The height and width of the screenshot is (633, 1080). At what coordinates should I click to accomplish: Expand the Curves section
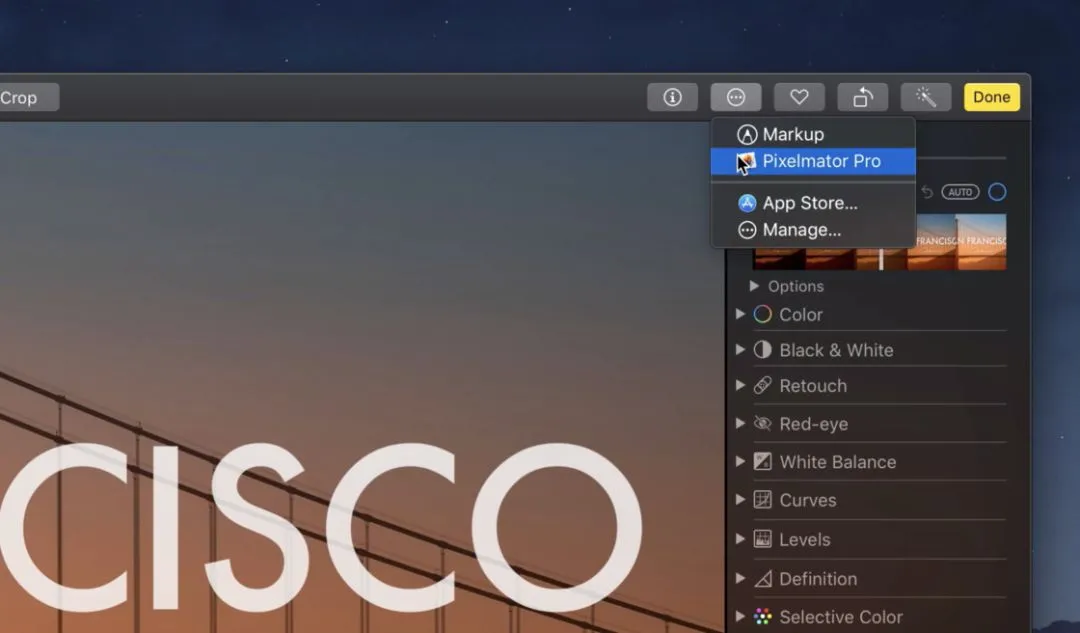(x=740, y=500)
